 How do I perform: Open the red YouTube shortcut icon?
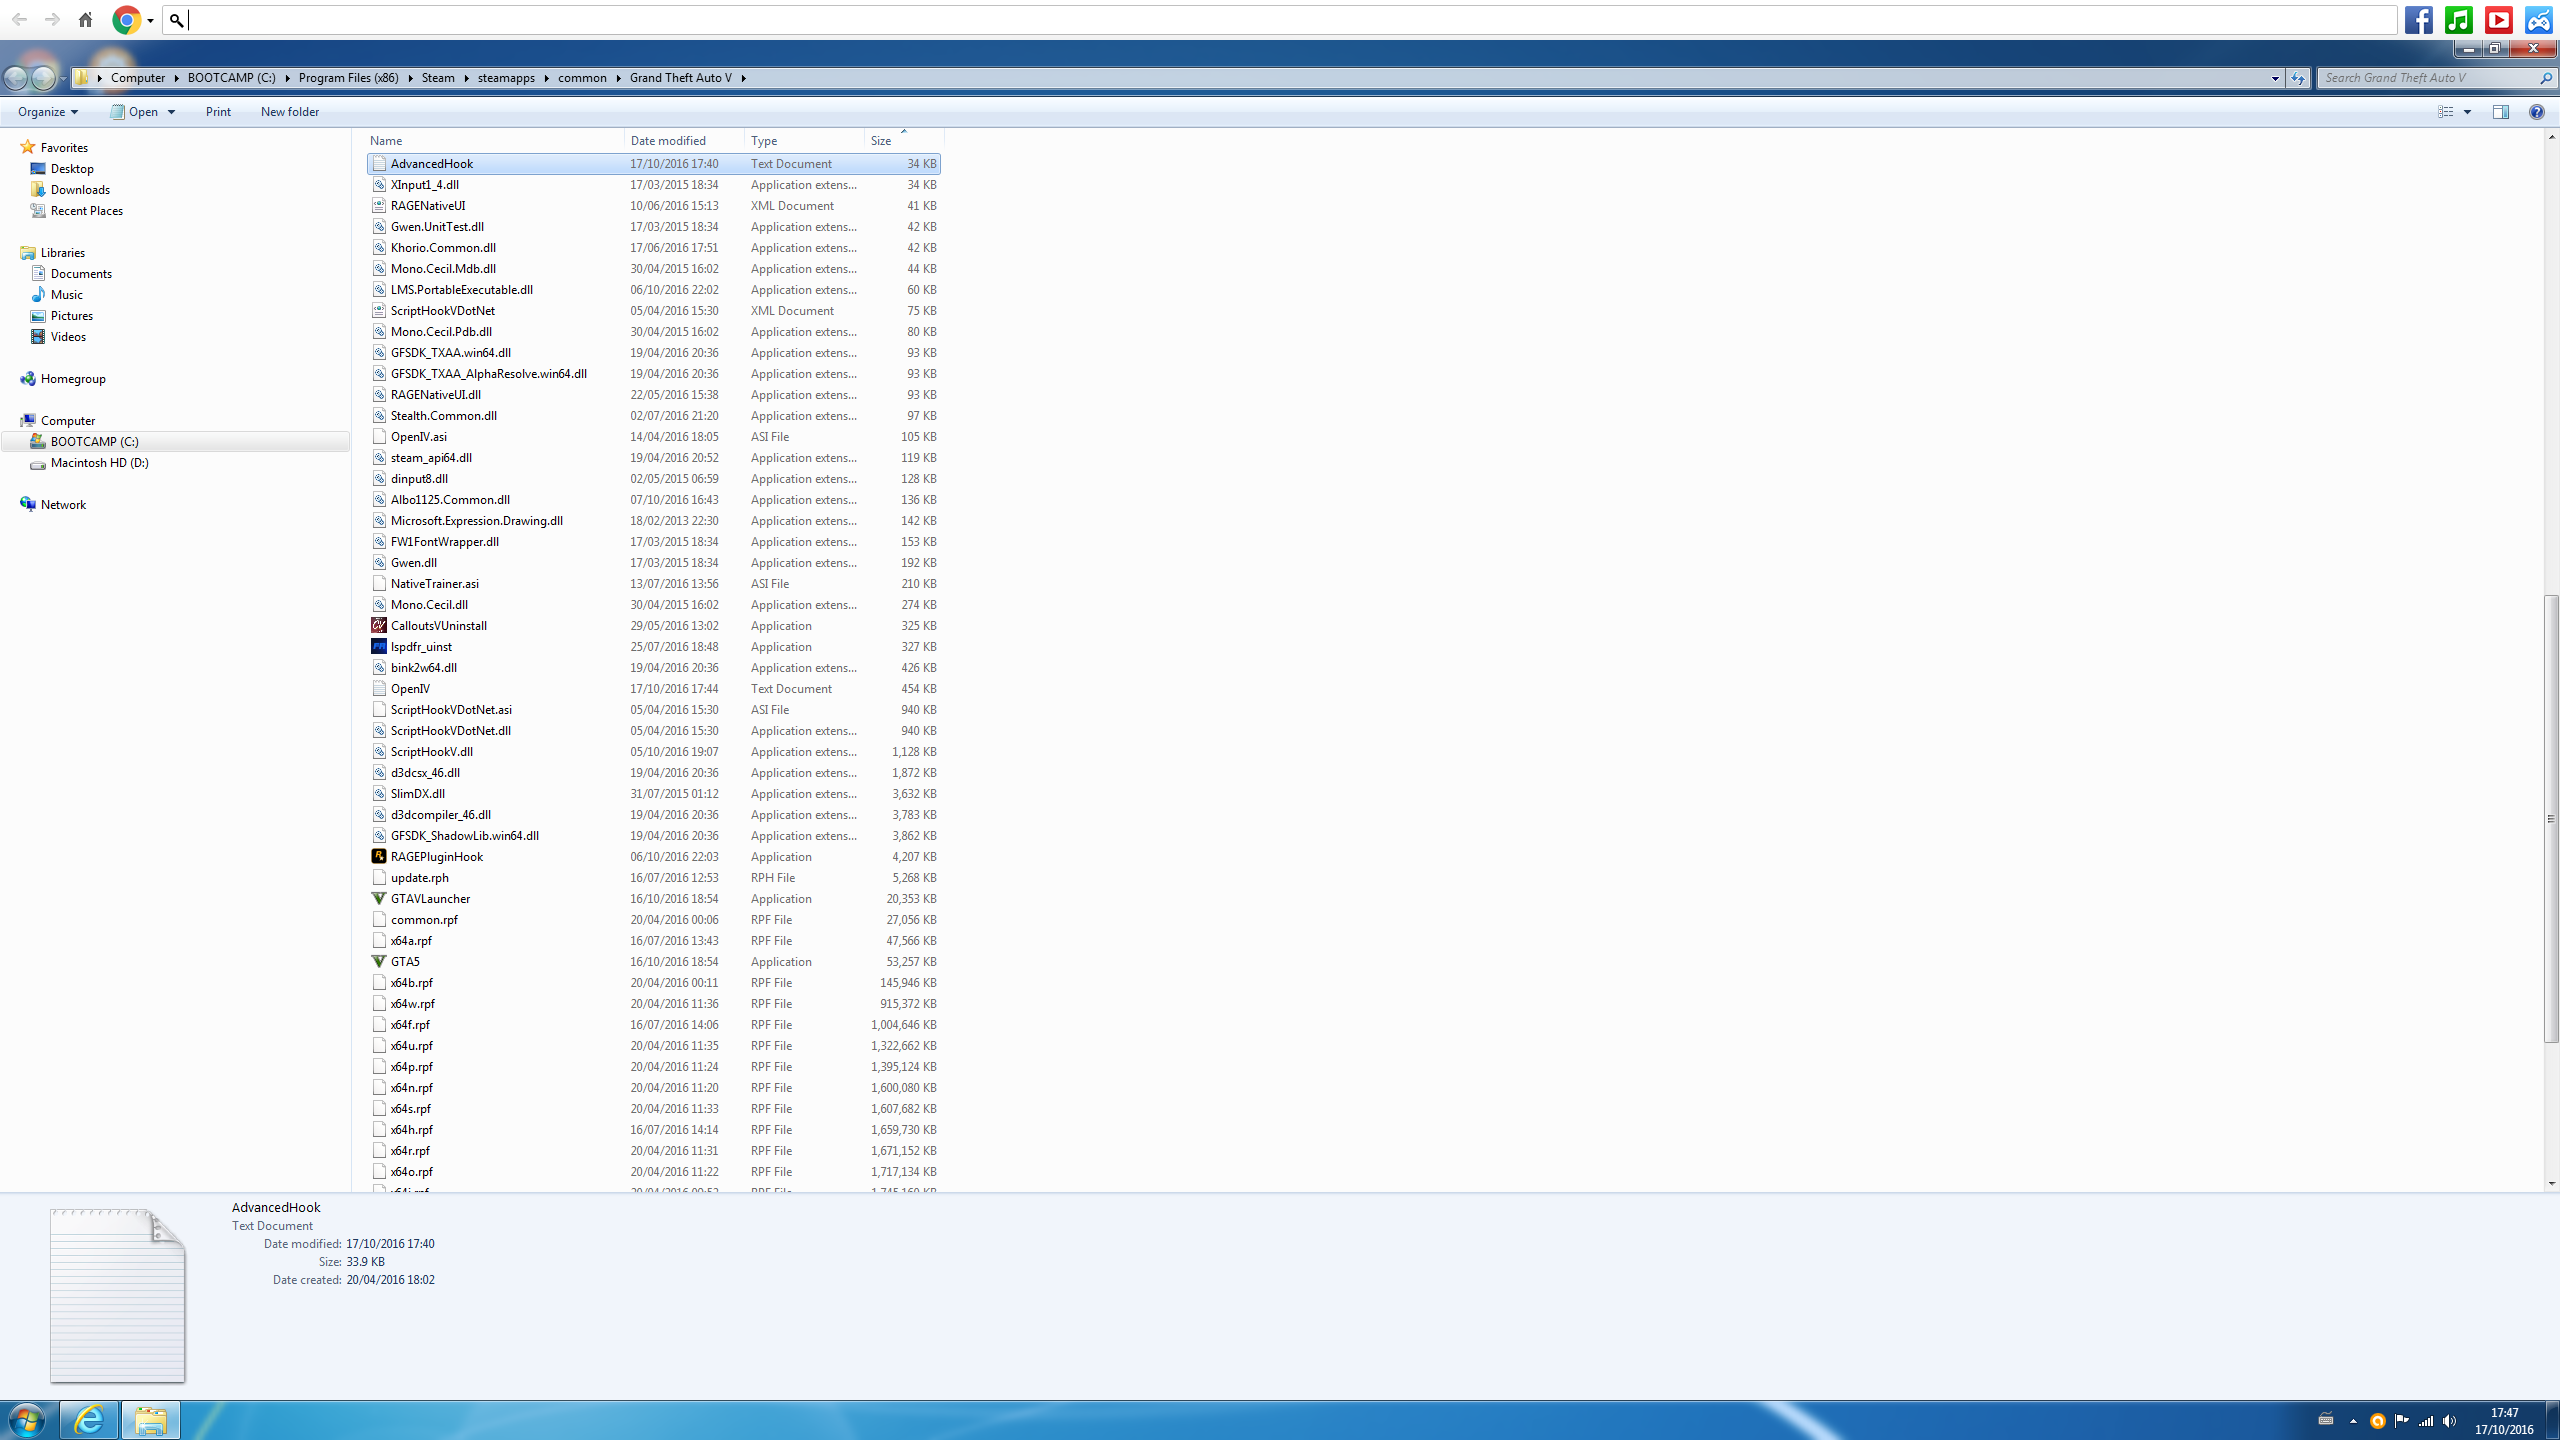coord(2498,20)
